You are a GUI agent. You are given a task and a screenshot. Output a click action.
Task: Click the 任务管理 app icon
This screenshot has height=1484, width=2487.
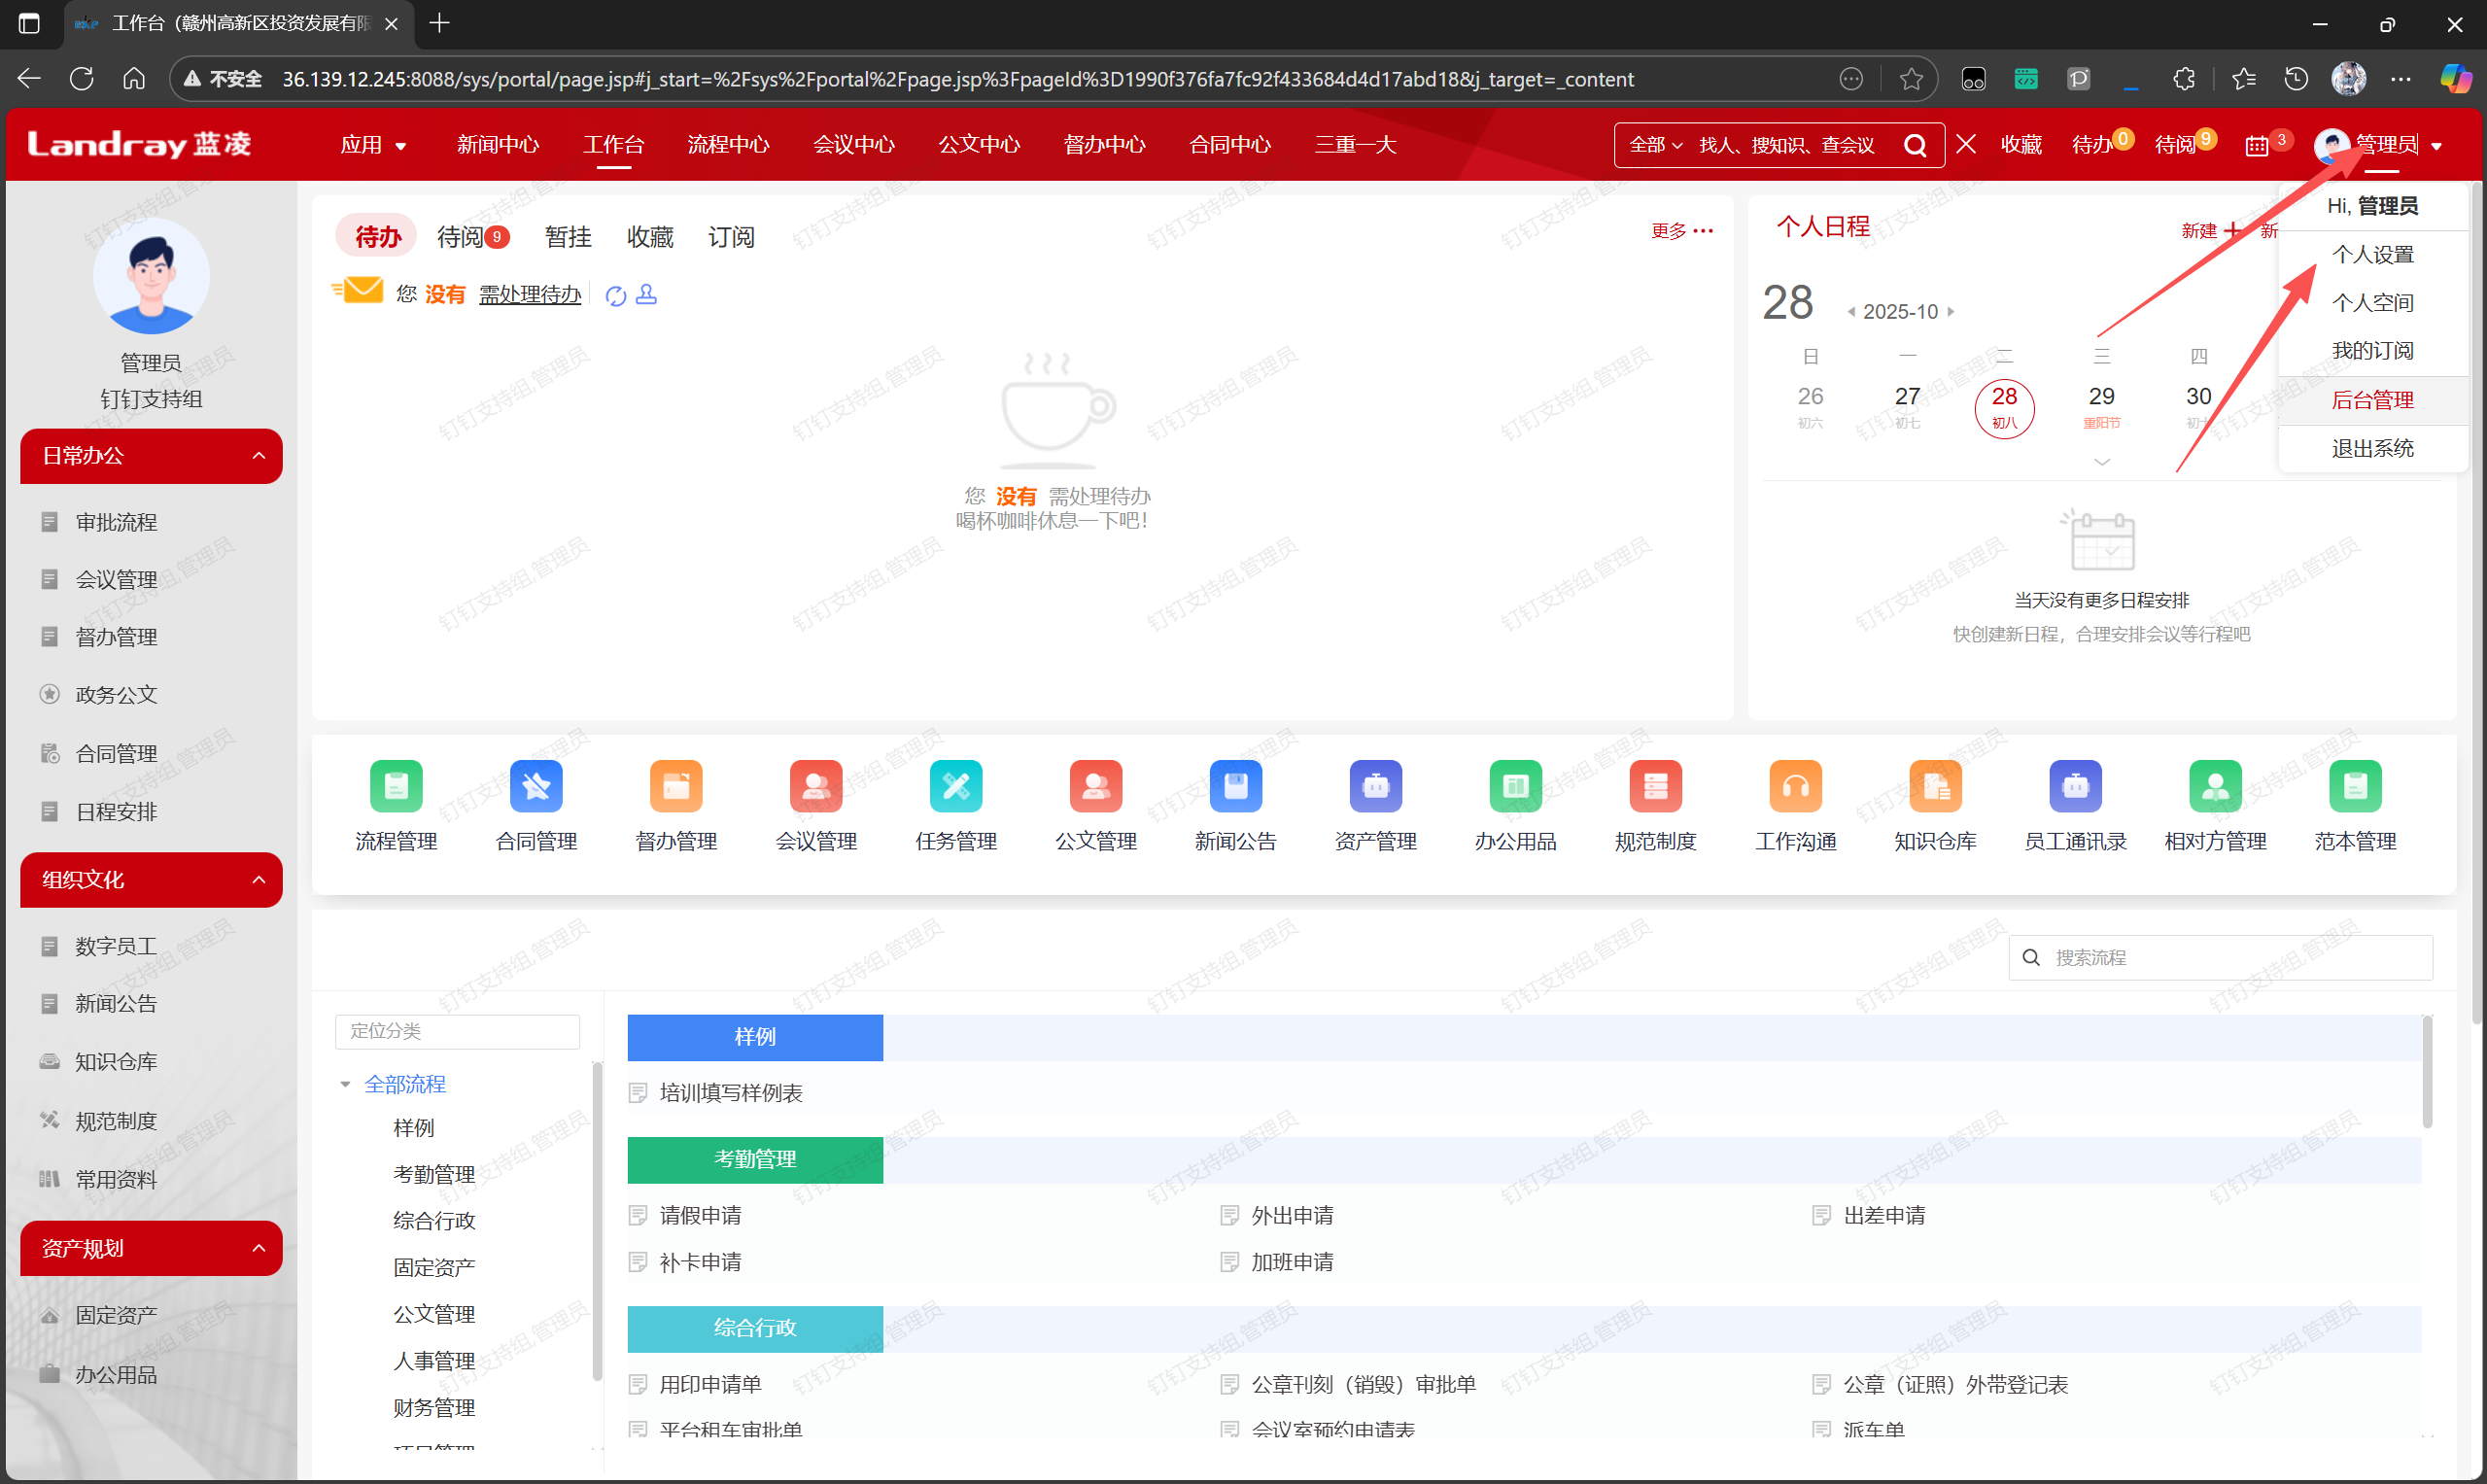pos(956,786)
